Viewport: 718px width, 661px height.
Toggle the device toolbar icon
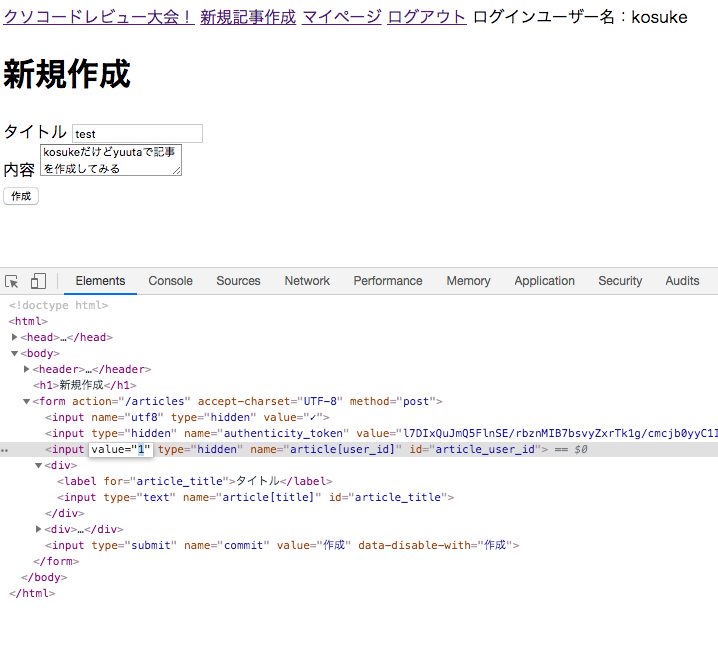point(38,281)
